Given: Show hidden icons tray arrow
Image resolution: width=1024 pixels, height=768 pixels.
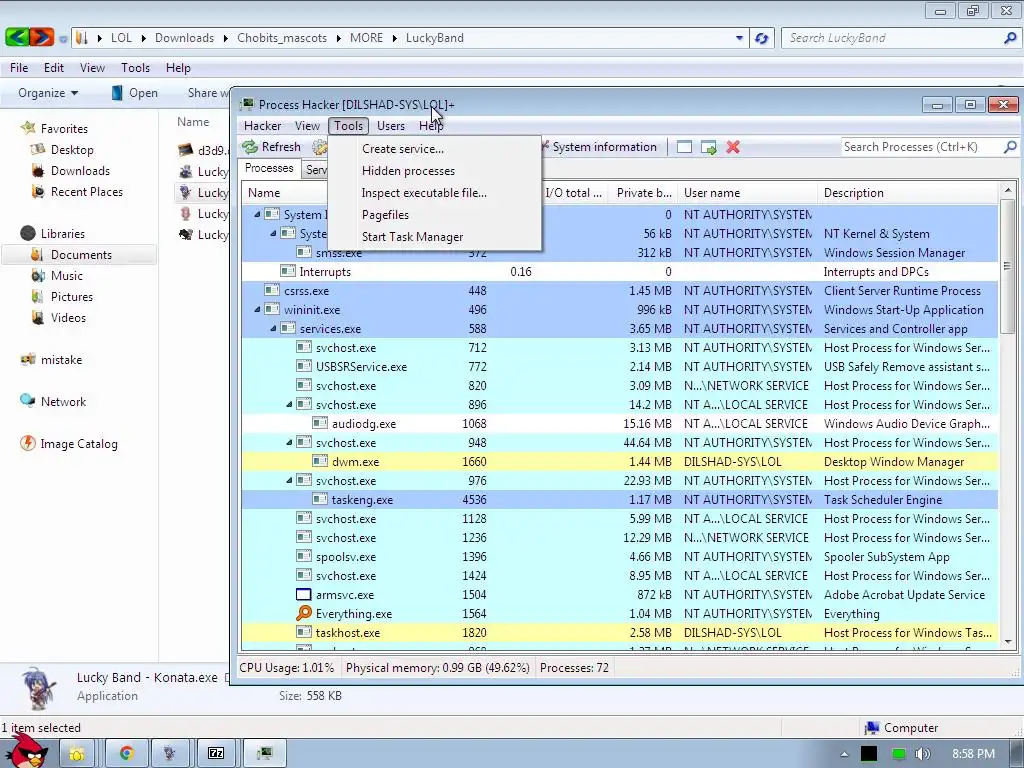Looking at the screenshot, I should point(844,754).
